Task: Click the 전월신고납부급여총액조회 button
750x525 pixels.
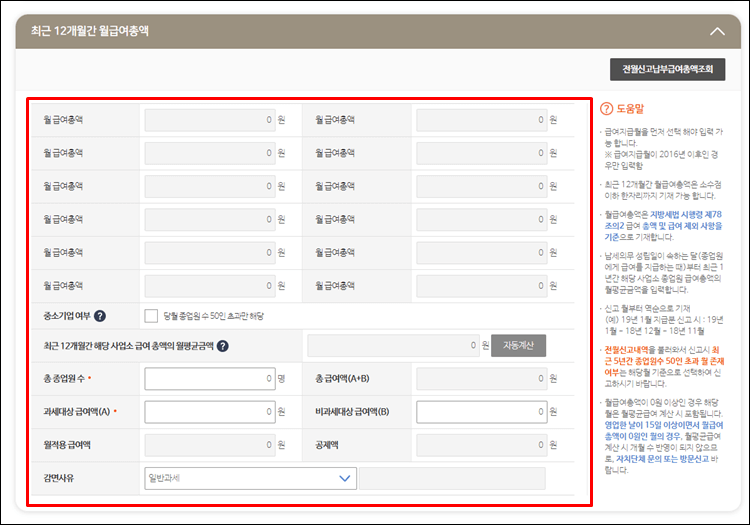Action: [667, 69]
